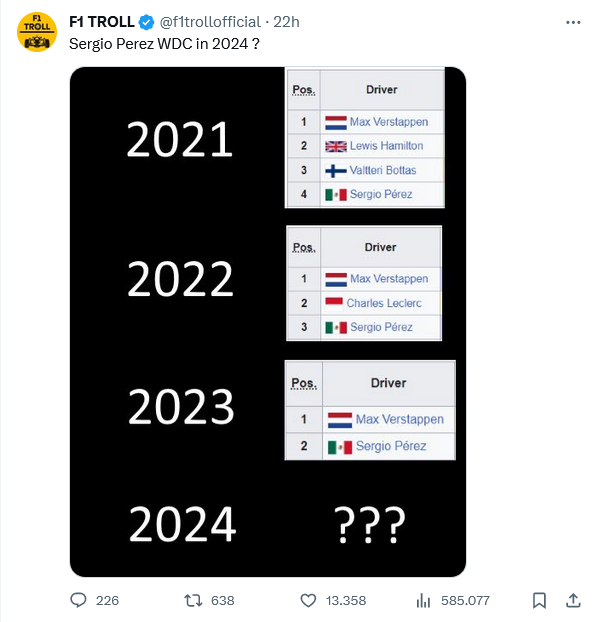598x622 pixels.
Task: Open the 22h timestamp link
Action: coord(286,22)
